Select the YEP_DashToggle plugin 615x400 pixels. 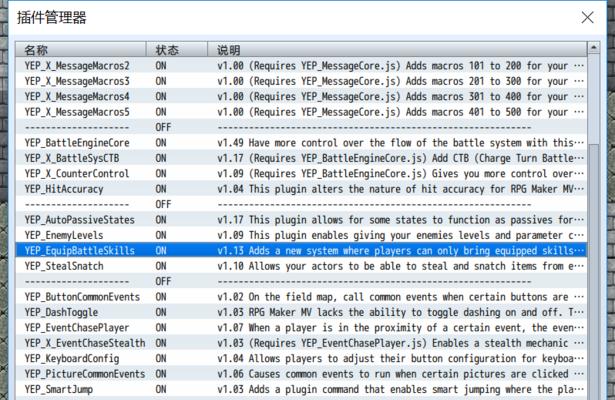301,312
